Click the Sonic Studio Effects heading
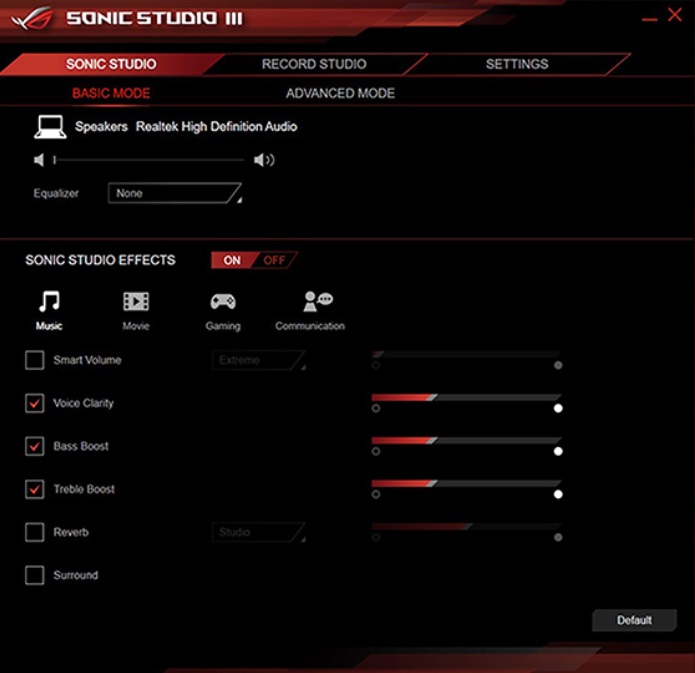Image resolution: width=695 pixels, height=673 pixels. (x=100, y=260)
